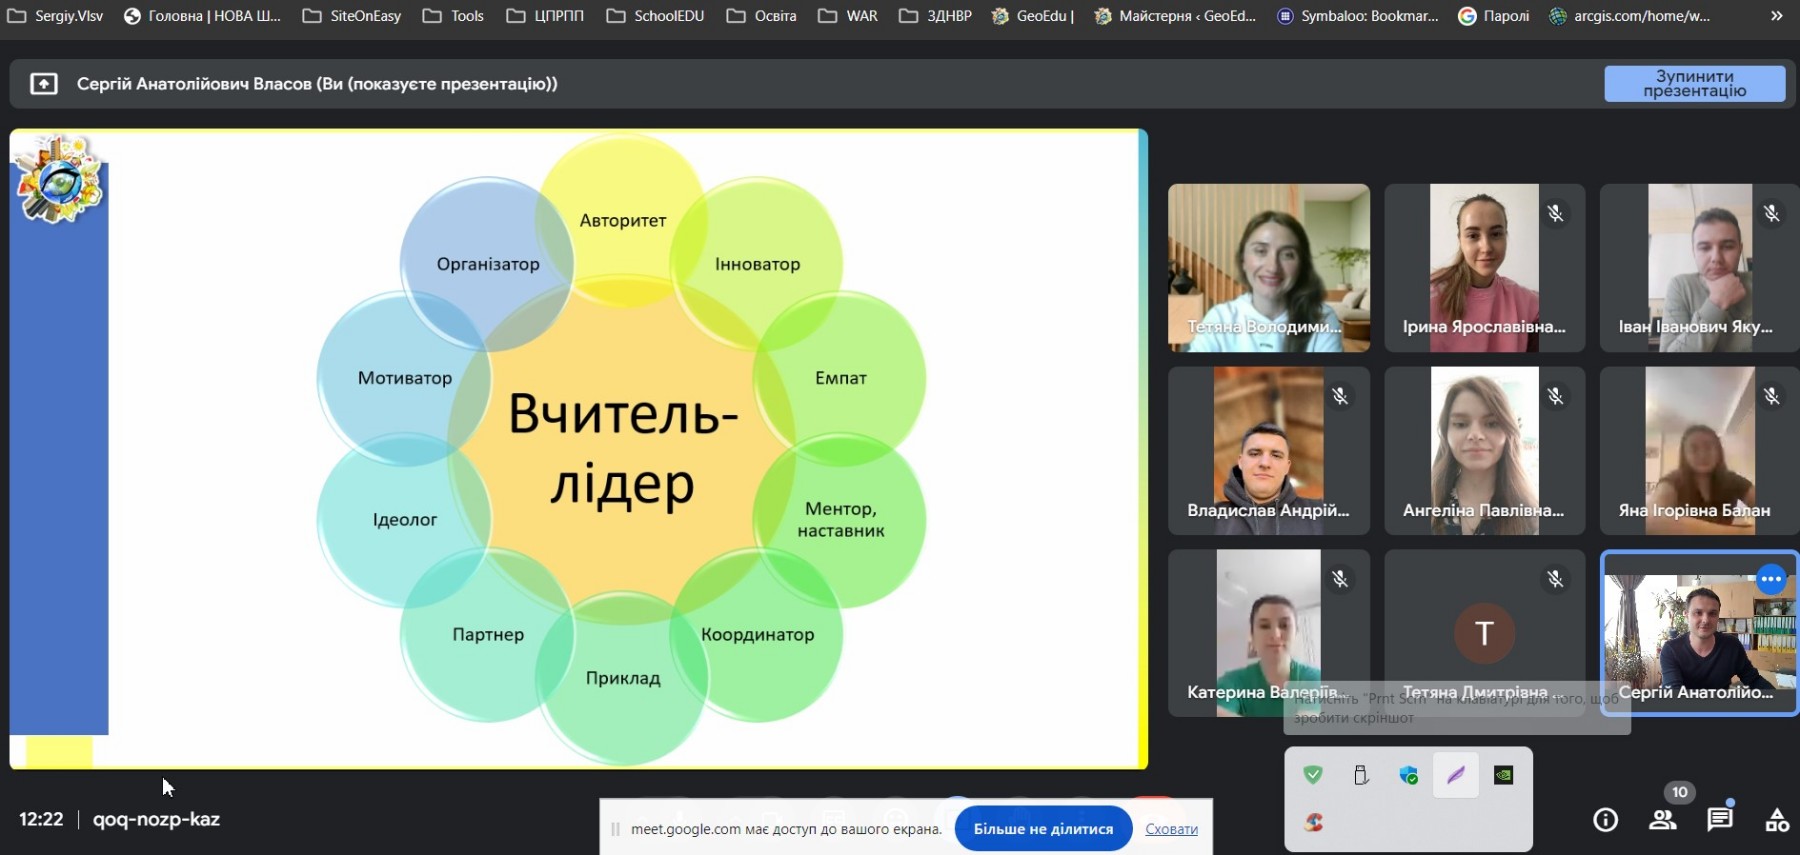Click the CCleaner tray icon
1800x855 pixels.
point(1313,822)
